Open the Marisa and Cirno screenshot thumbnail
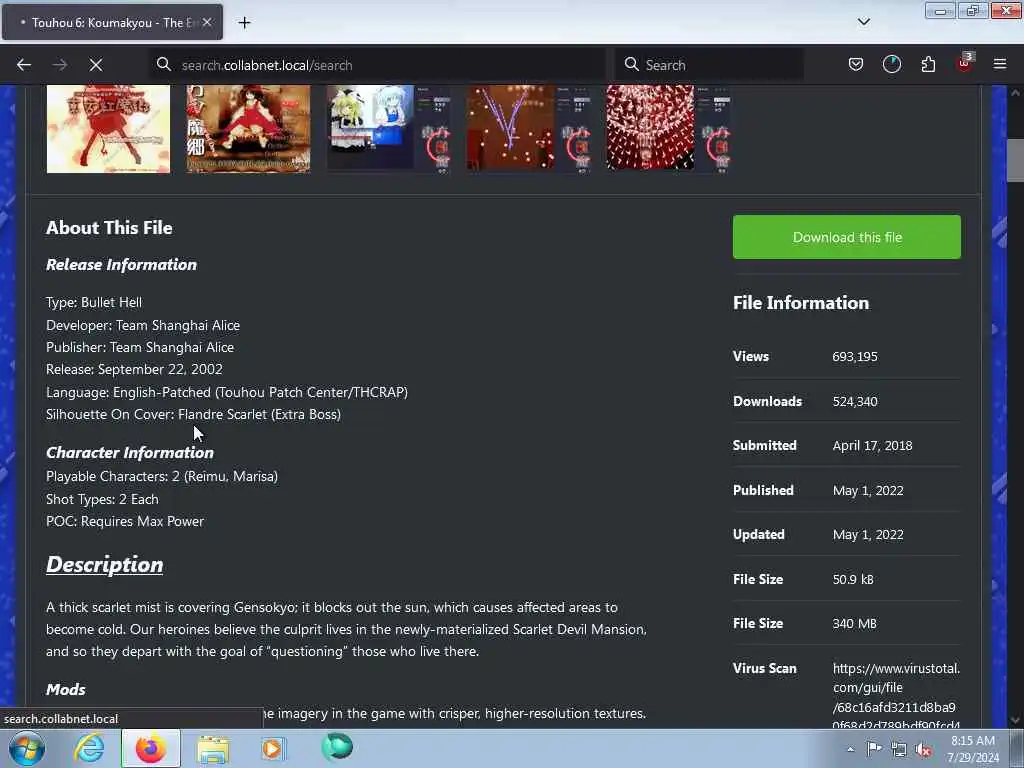 click(389, 129)
